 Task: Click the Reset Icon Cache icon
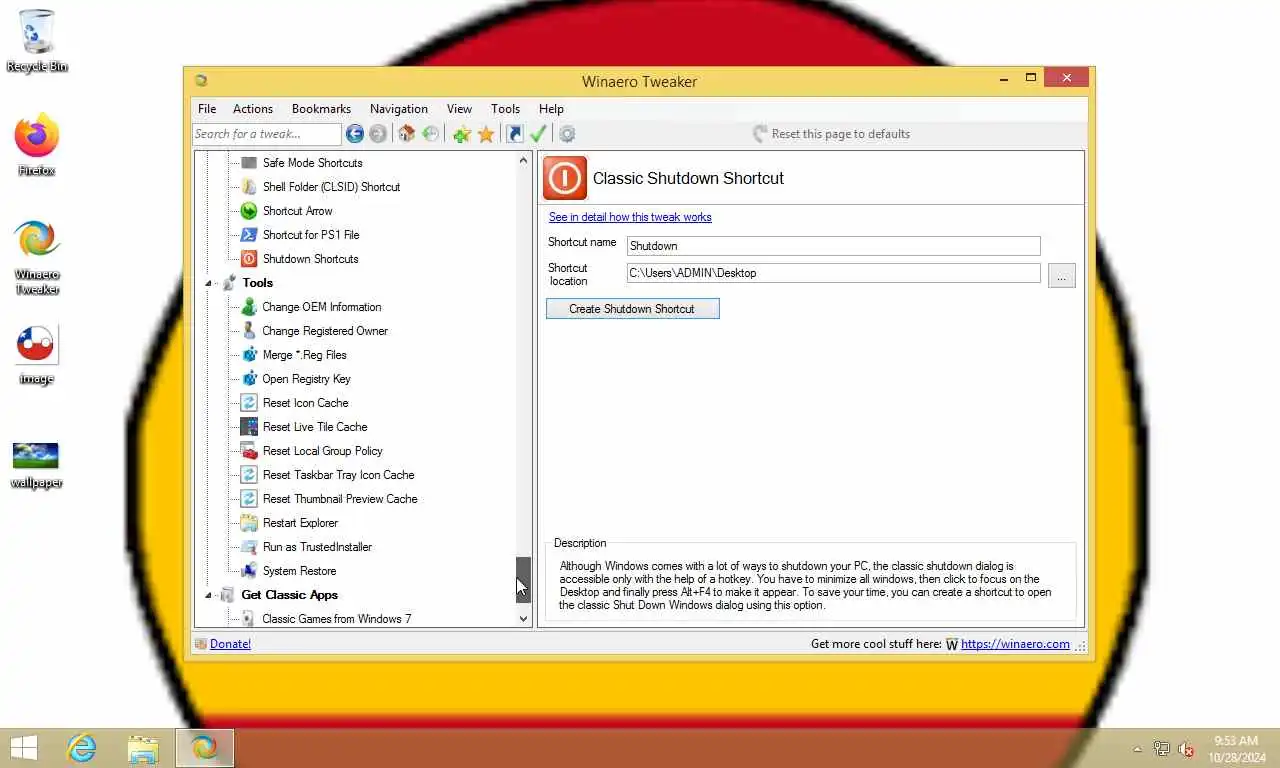(x=249, y=403)
